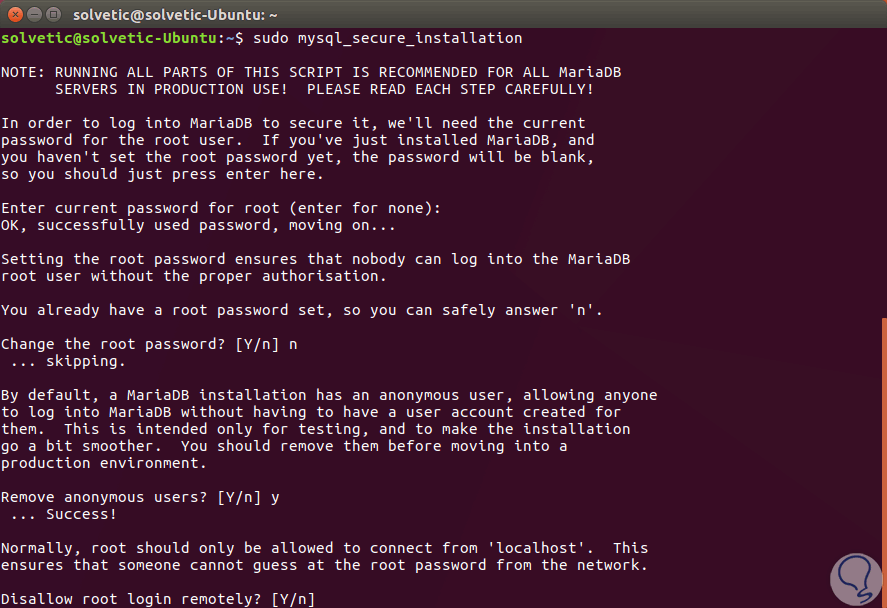887x608 pixels.
Task: Focus the Disallow root login remotely prompt
Action: click(x=158, y=599)
